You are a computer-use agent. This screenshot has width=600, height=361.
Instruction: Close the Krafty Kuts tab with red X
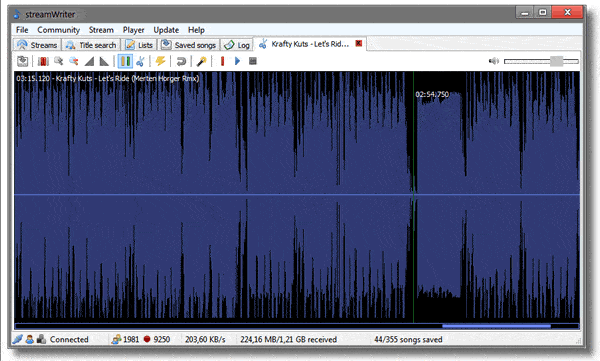click(359, 43)
